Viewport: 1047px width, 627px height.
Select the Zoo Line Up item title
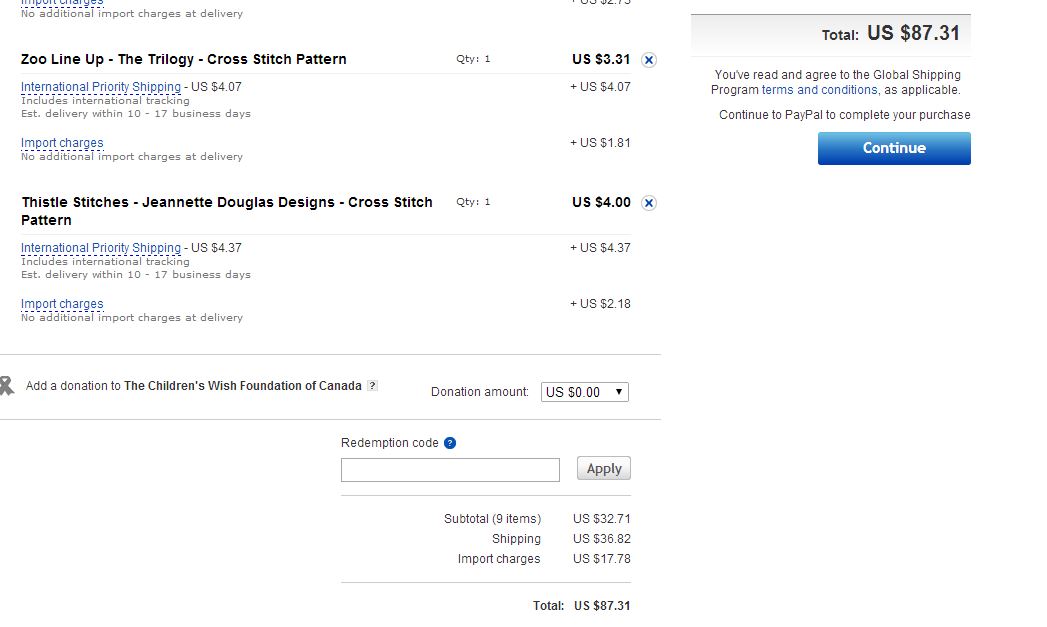tap(184, 59)
